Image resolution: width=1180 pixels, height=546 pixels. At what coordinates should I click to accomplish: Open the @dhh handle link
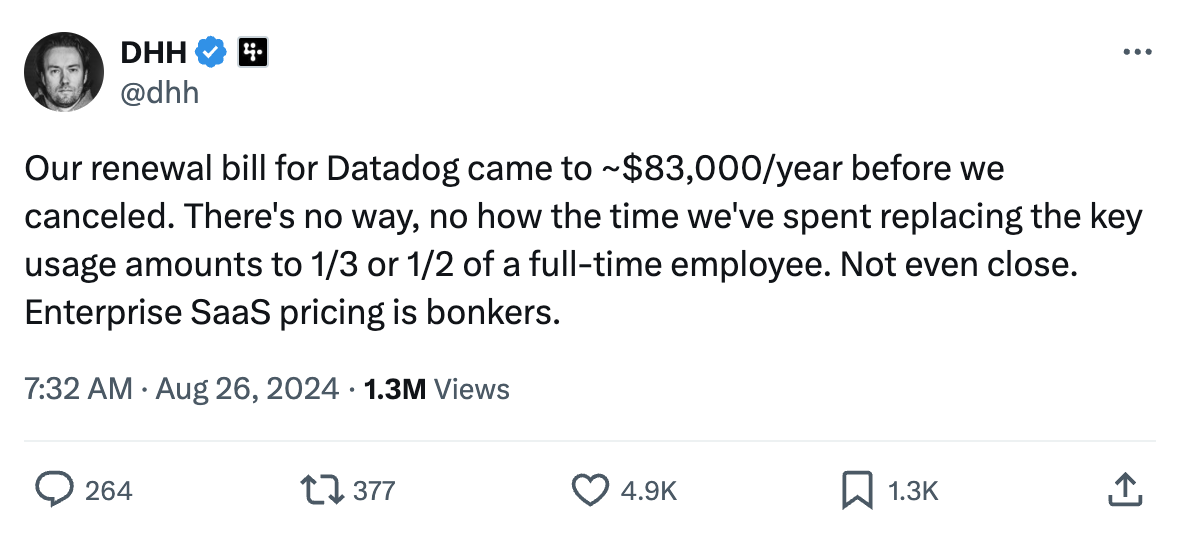point(160,92)
